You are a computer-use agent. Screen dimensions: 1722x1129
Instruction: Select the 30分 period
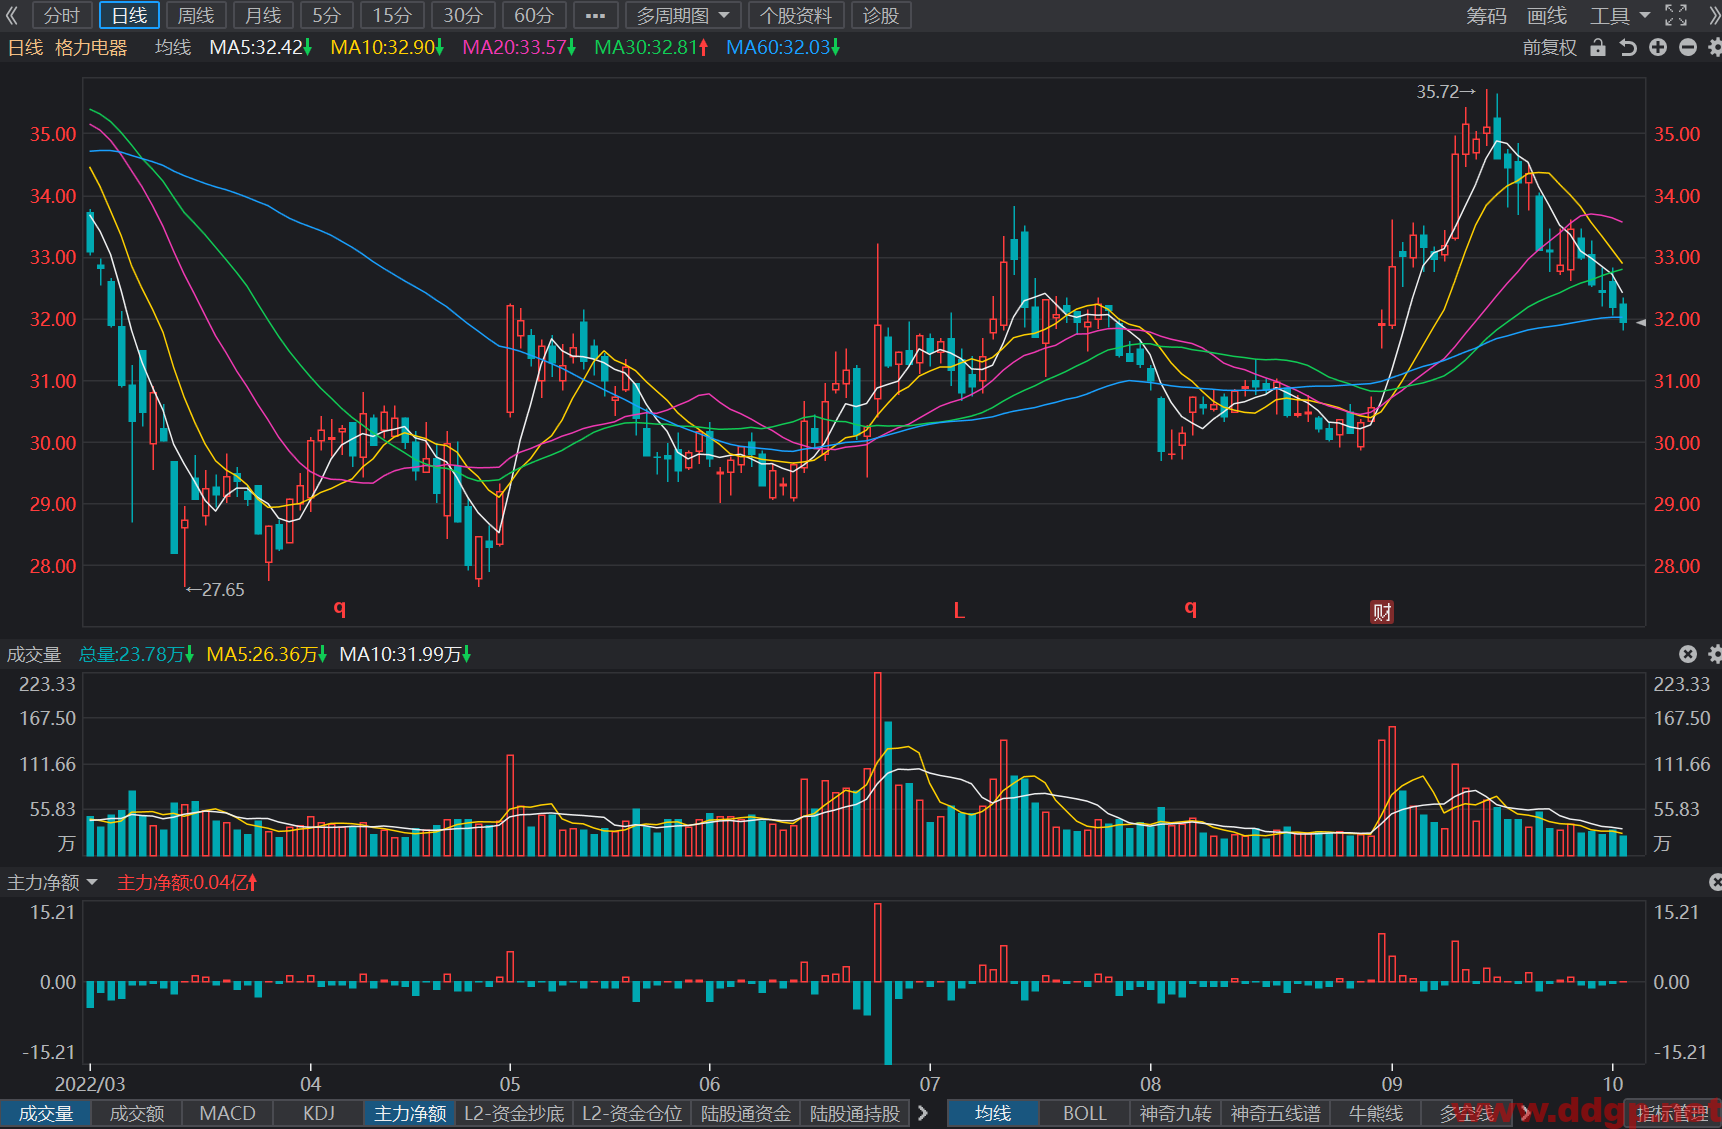463,15
